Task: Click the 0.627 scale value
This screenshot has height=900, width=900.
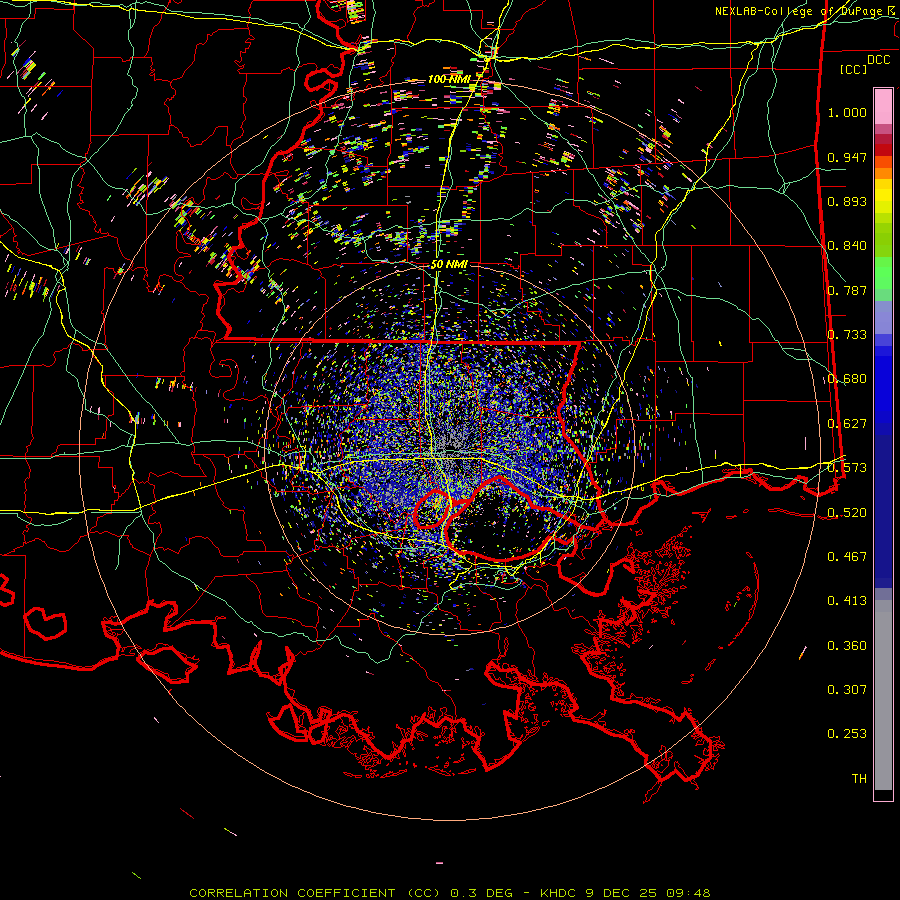Action: pos(847,424)
